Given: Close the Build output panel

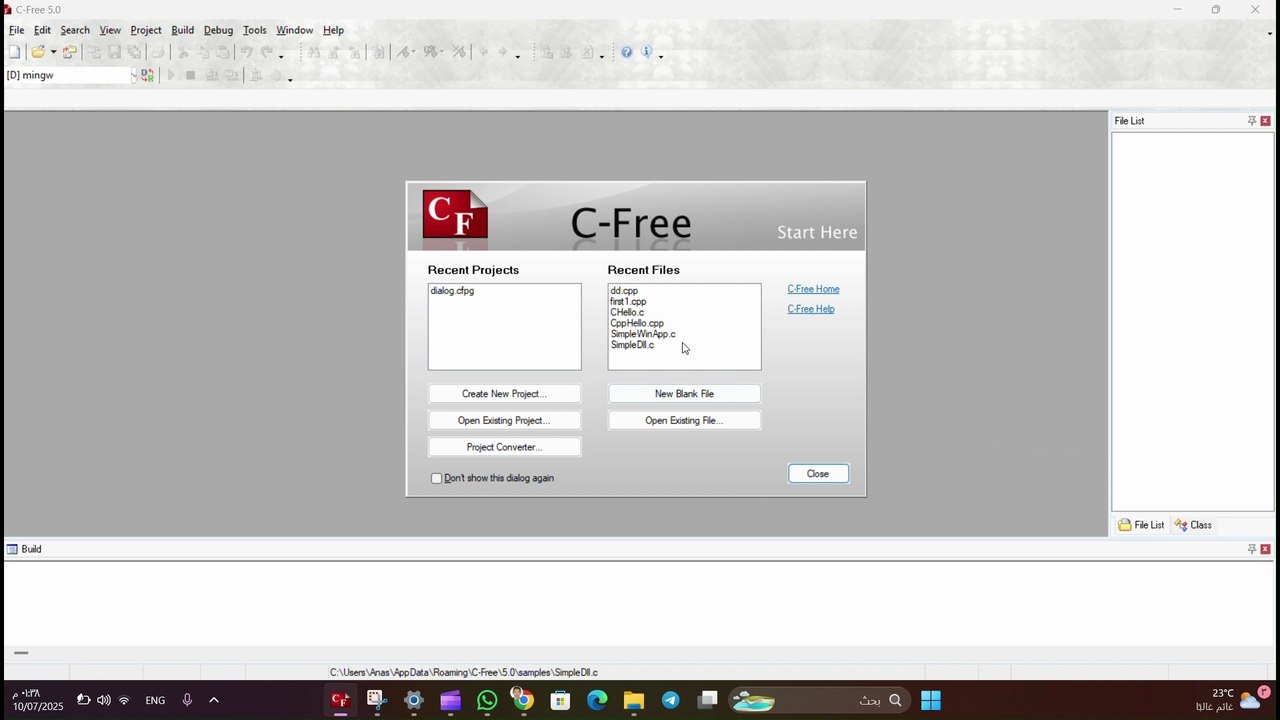Looking at the screenshot, I should [x=1265, y=549].
